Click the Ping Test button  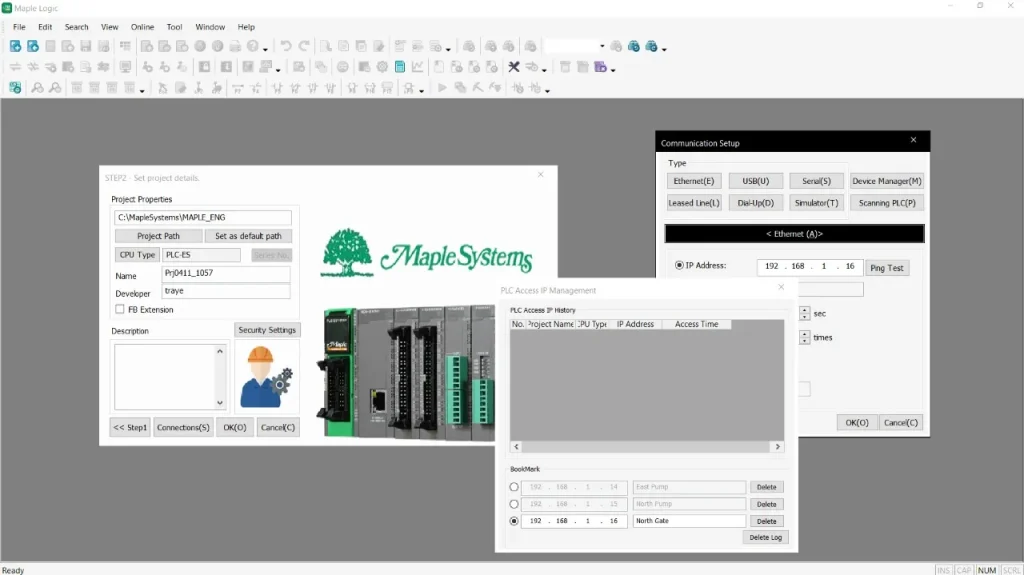click(x=887, y=268)
